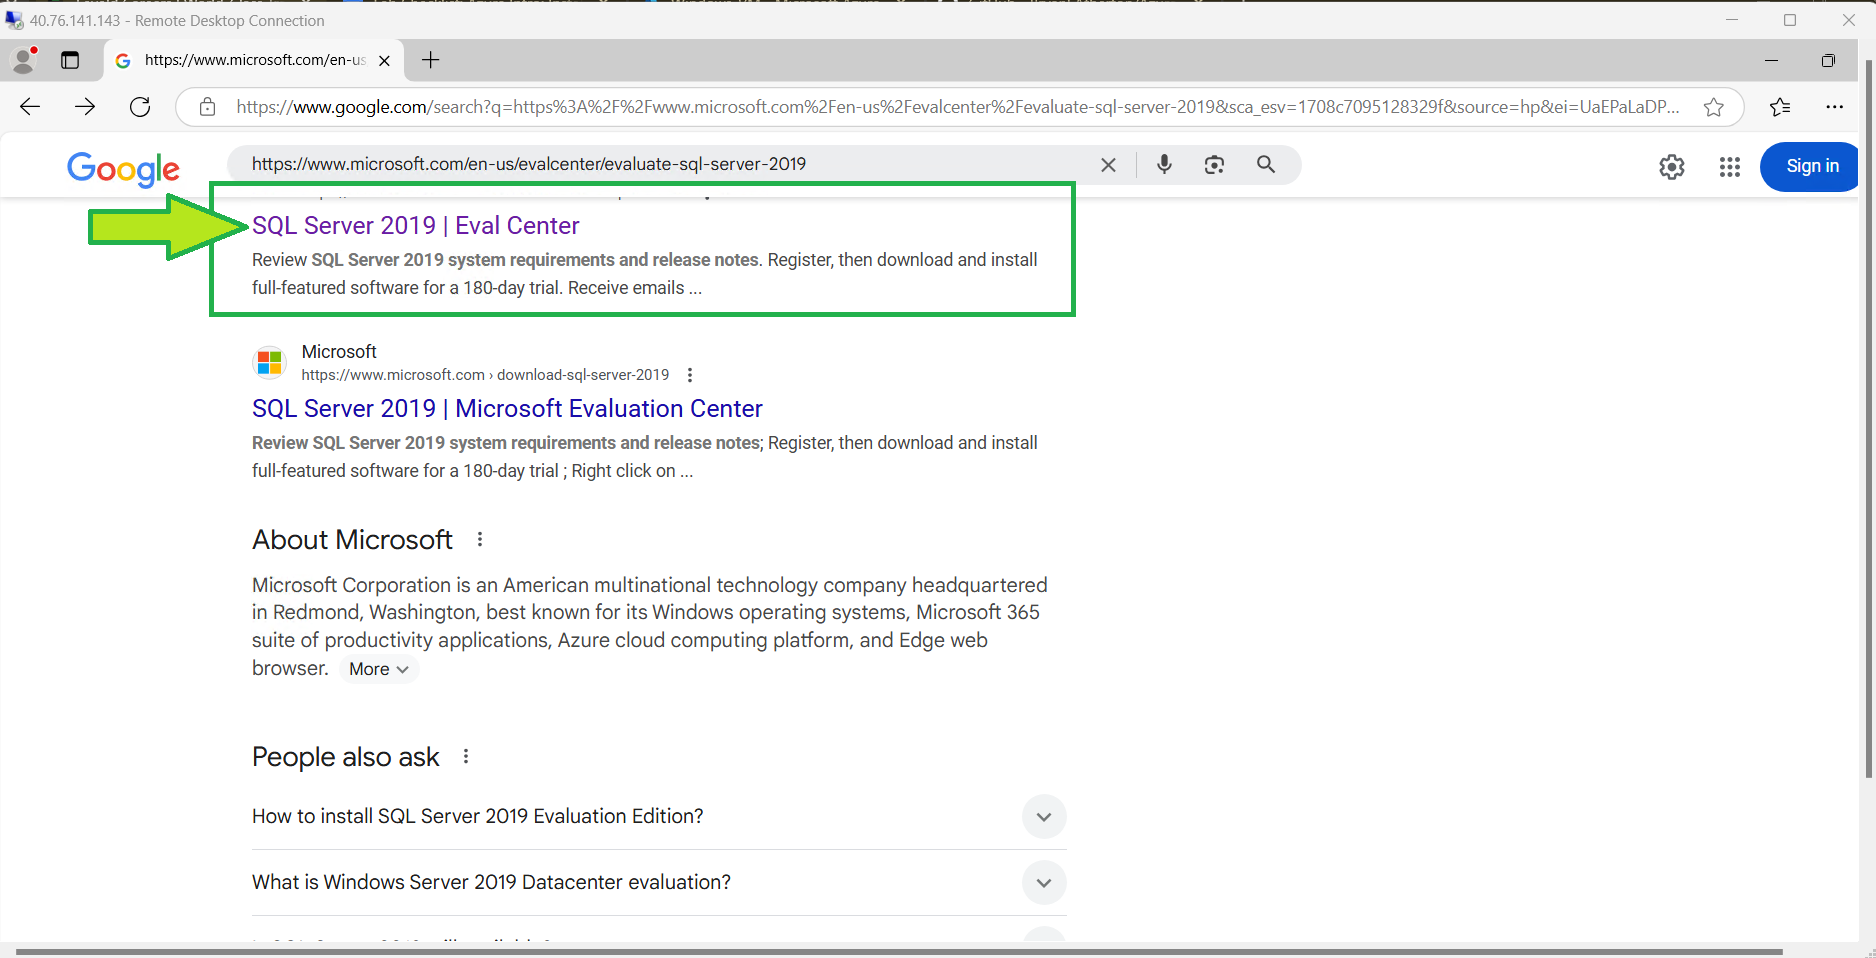1876x958 pixels.
Task: Maximize the Remote Desktop Connection window
Action: [1790, 20]
